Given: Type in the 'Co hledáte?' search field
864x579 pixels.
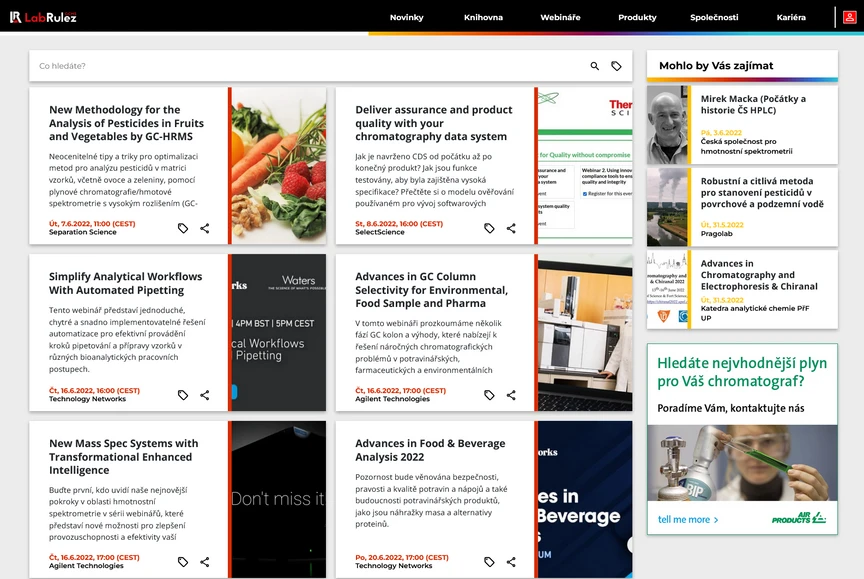Looking at the screenshot, I should [300, 66].
